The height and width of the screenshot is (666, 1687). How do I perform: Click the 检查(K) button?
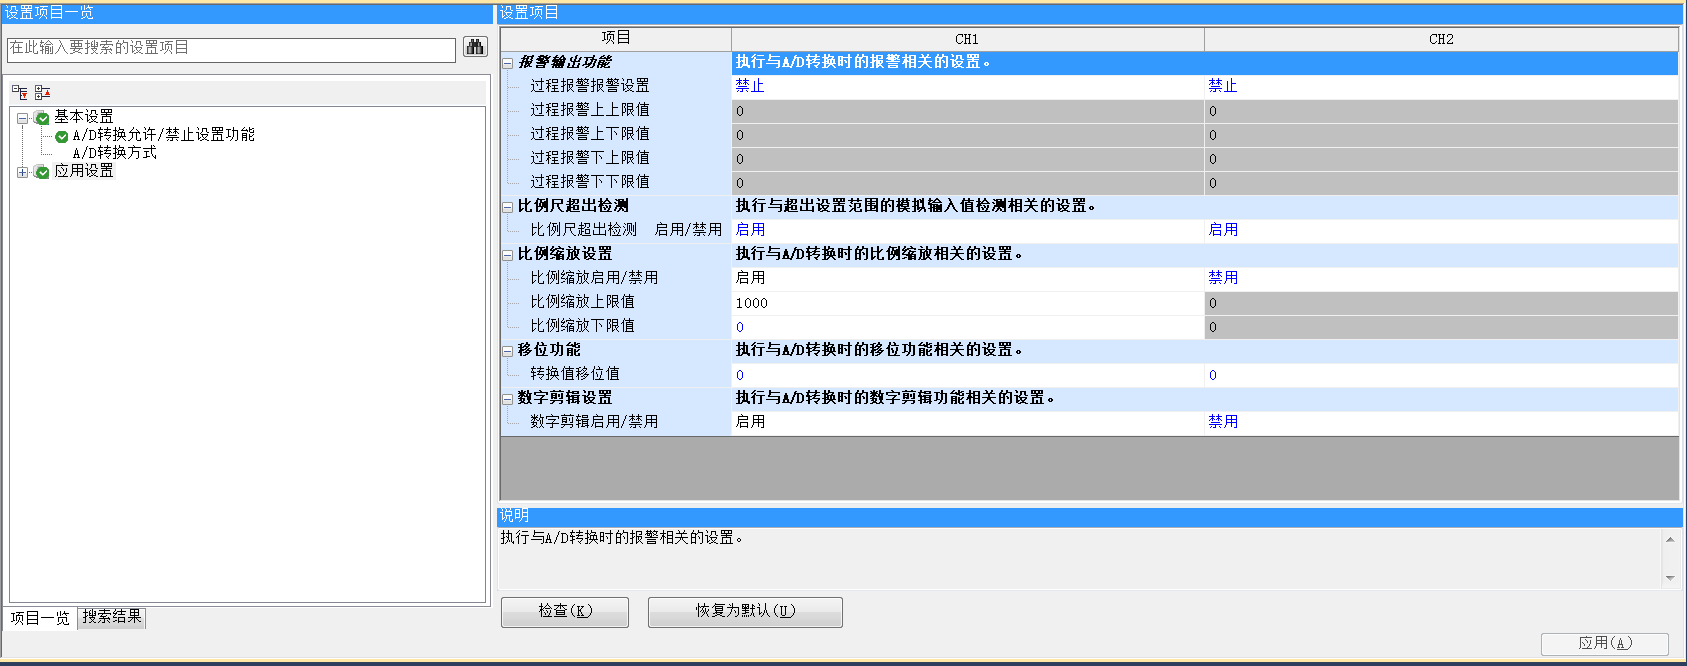[x=565, y=611]
